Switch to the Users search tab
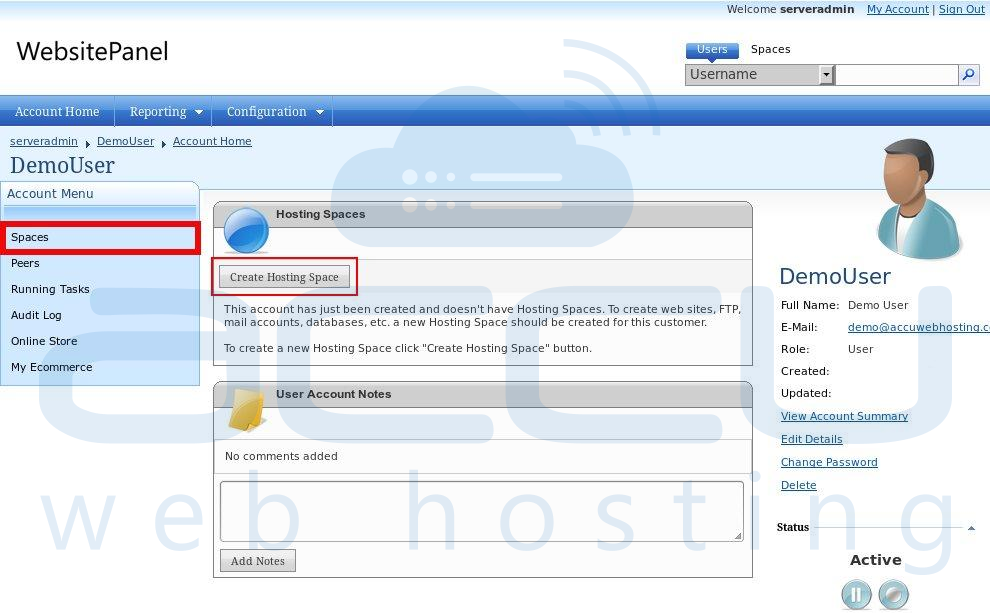Viewport: 990px width, 613px height. (712, 49)
